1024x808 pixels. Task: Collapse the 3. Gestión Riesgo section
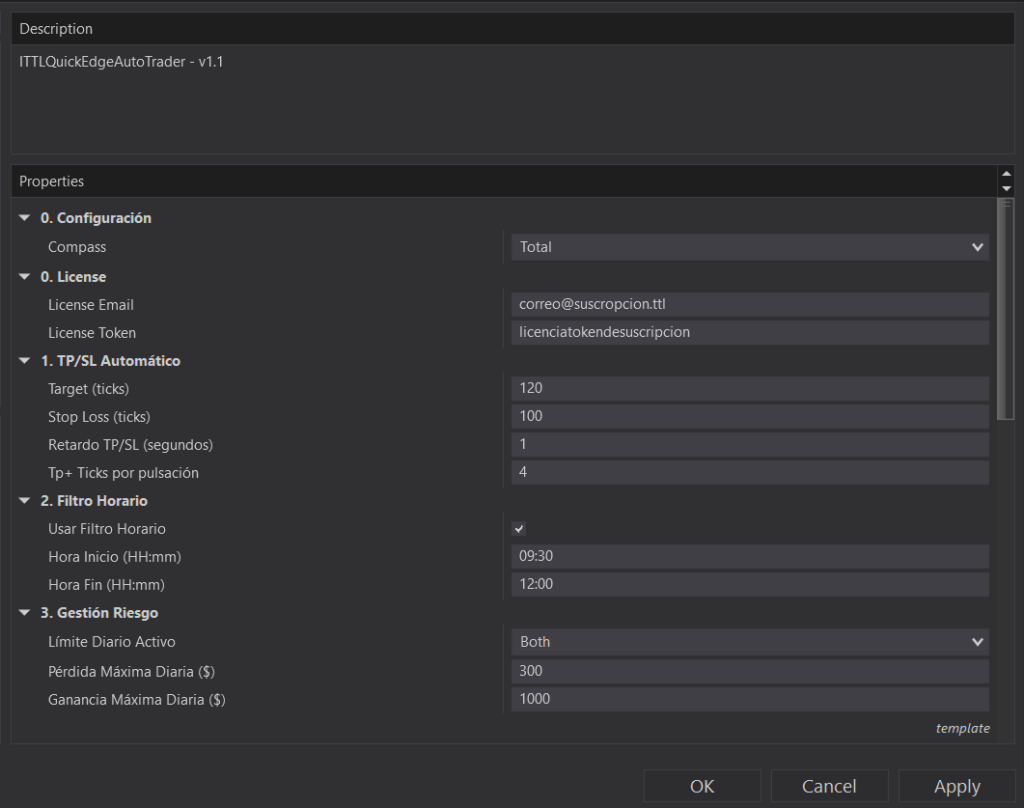click(24, 613)
